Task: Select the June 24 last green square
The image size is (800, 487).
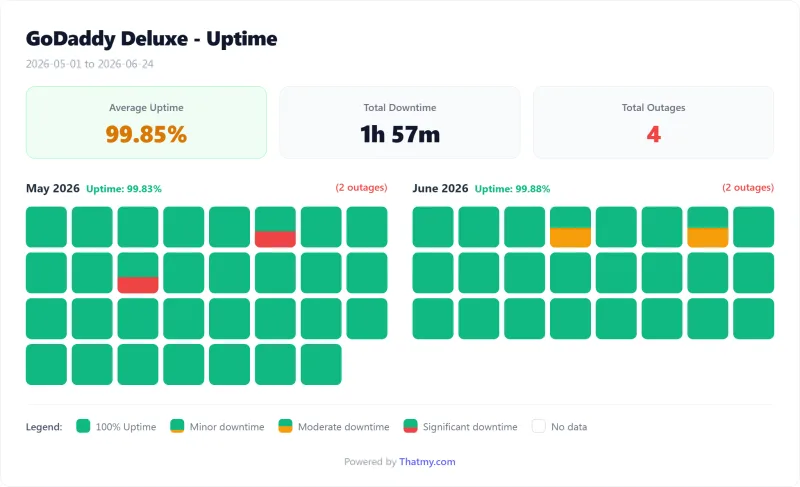Action: point(754,319)
